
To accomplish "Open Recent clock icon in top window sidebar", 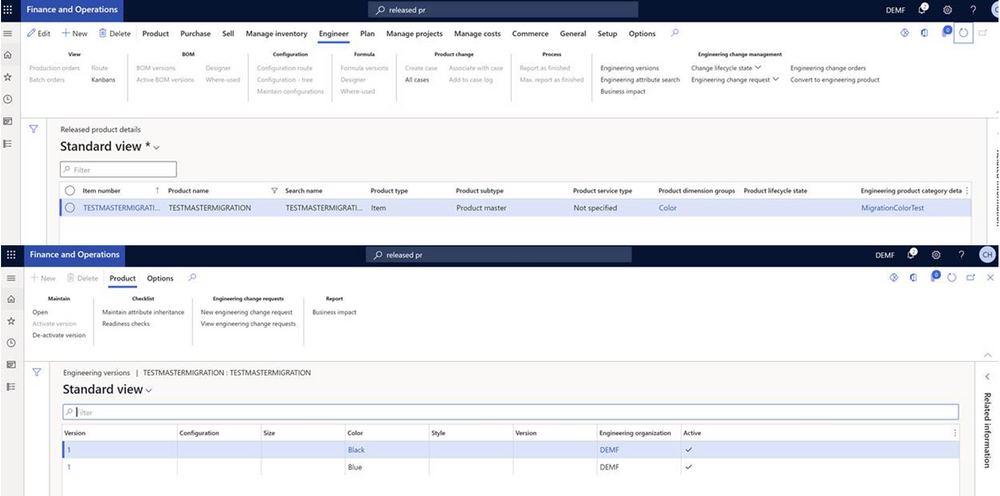I will click(8, 99).
